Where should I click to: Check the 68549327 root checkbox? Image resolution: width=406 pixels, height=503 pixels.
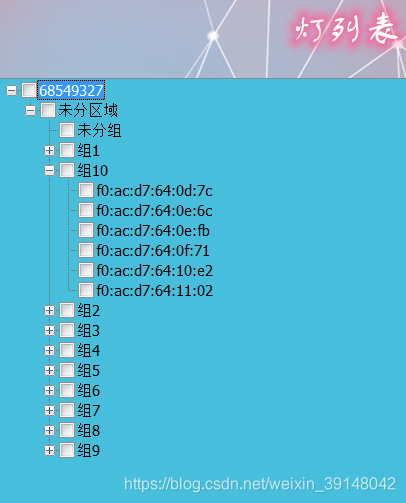pos(29,90)
